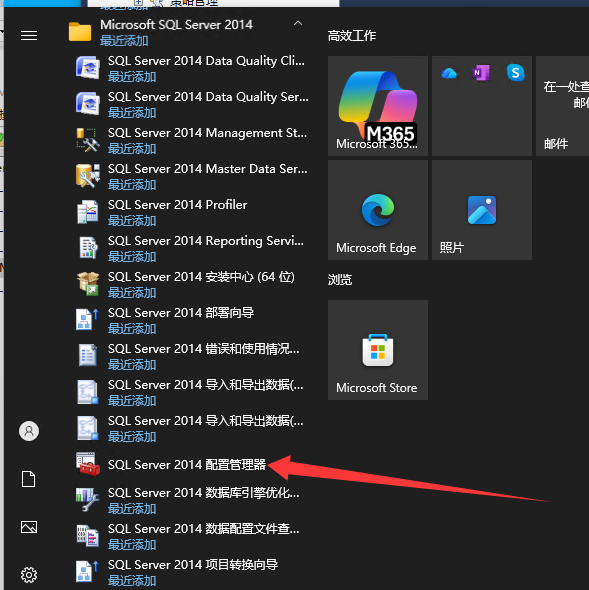Click the OneDrive icon in tile group

[449, 73]
